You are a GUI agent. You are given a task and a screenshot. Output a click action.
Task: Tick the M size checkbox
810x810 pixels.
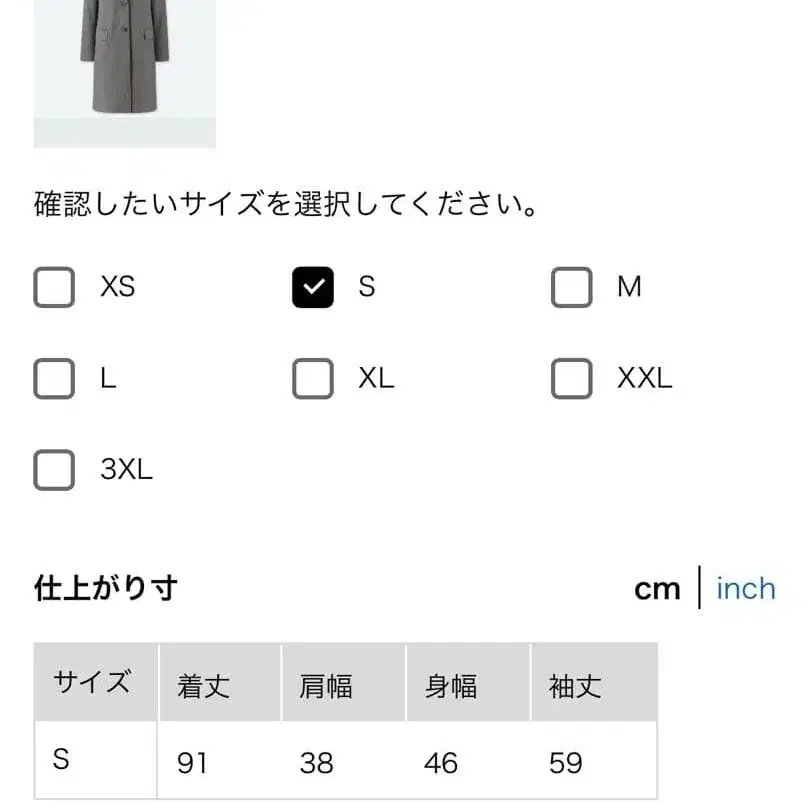point(571,288)
